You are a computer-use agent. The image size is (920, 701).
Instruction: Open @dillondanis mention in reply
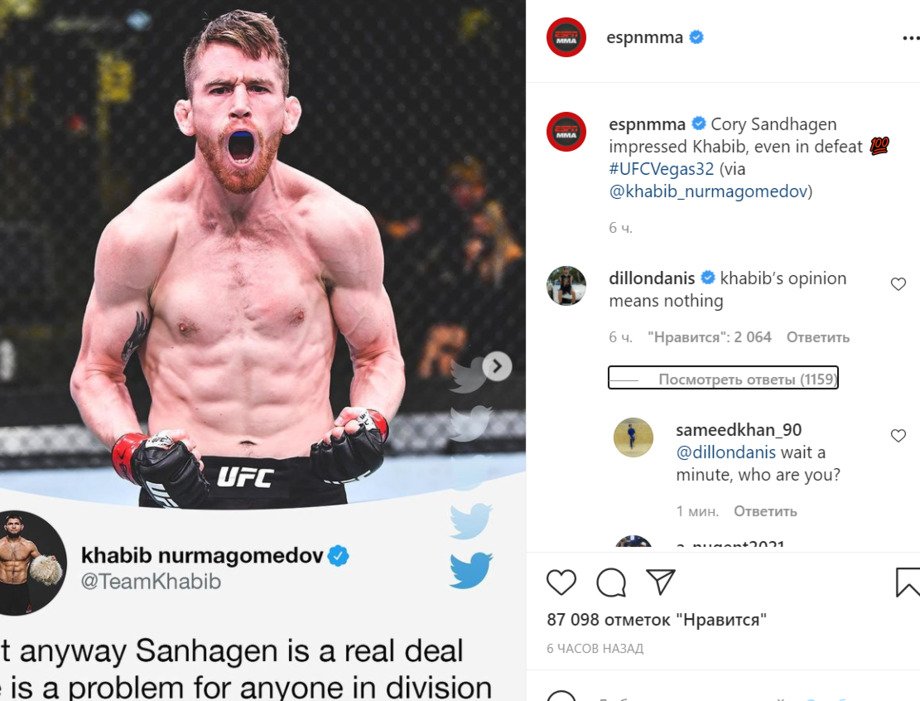click(725, 452)
